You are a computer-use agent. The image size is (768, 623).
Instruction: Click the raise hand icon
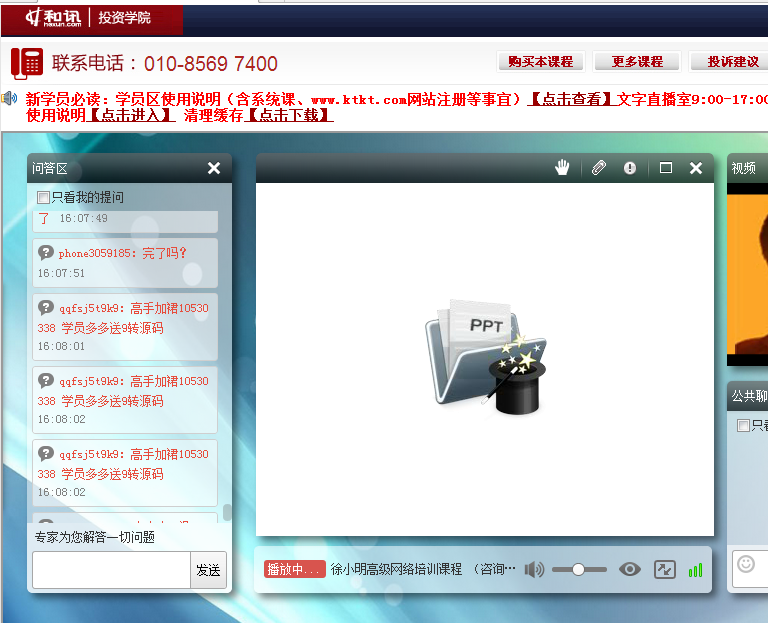(563, 168)
